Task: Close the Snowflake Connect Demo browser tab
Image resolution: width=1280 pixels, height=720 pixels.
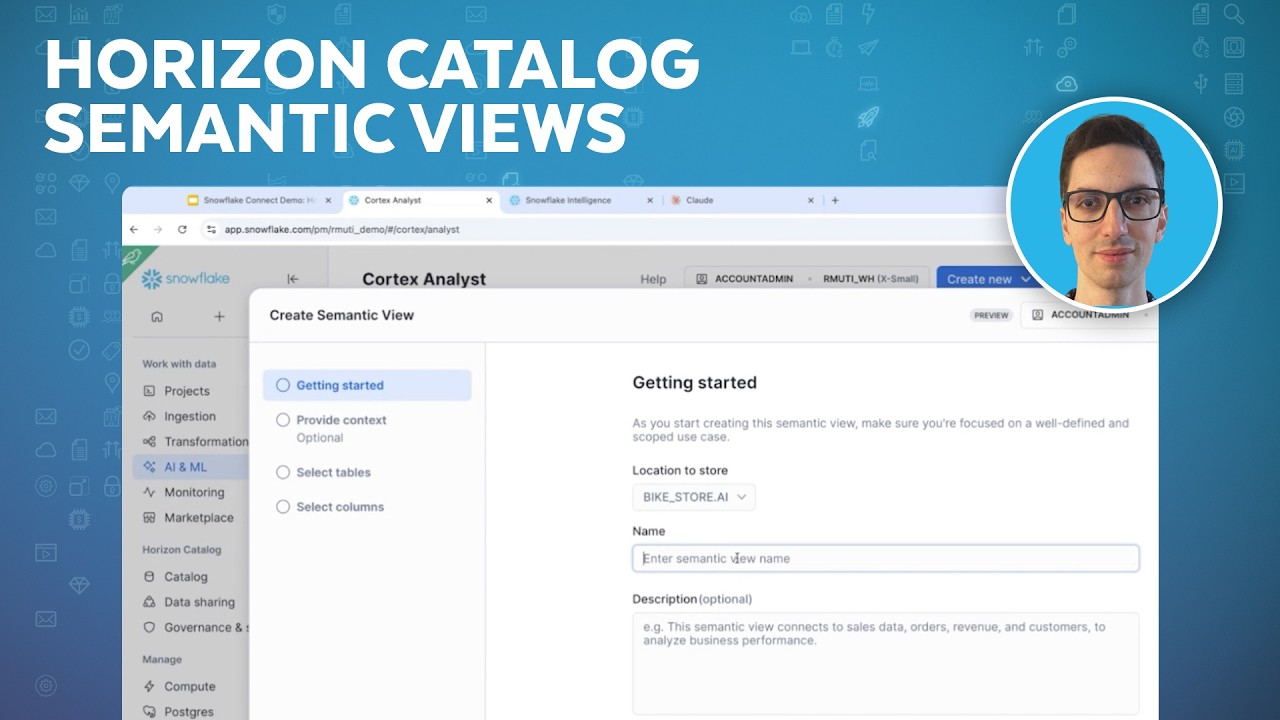Action: pos(328,200)
